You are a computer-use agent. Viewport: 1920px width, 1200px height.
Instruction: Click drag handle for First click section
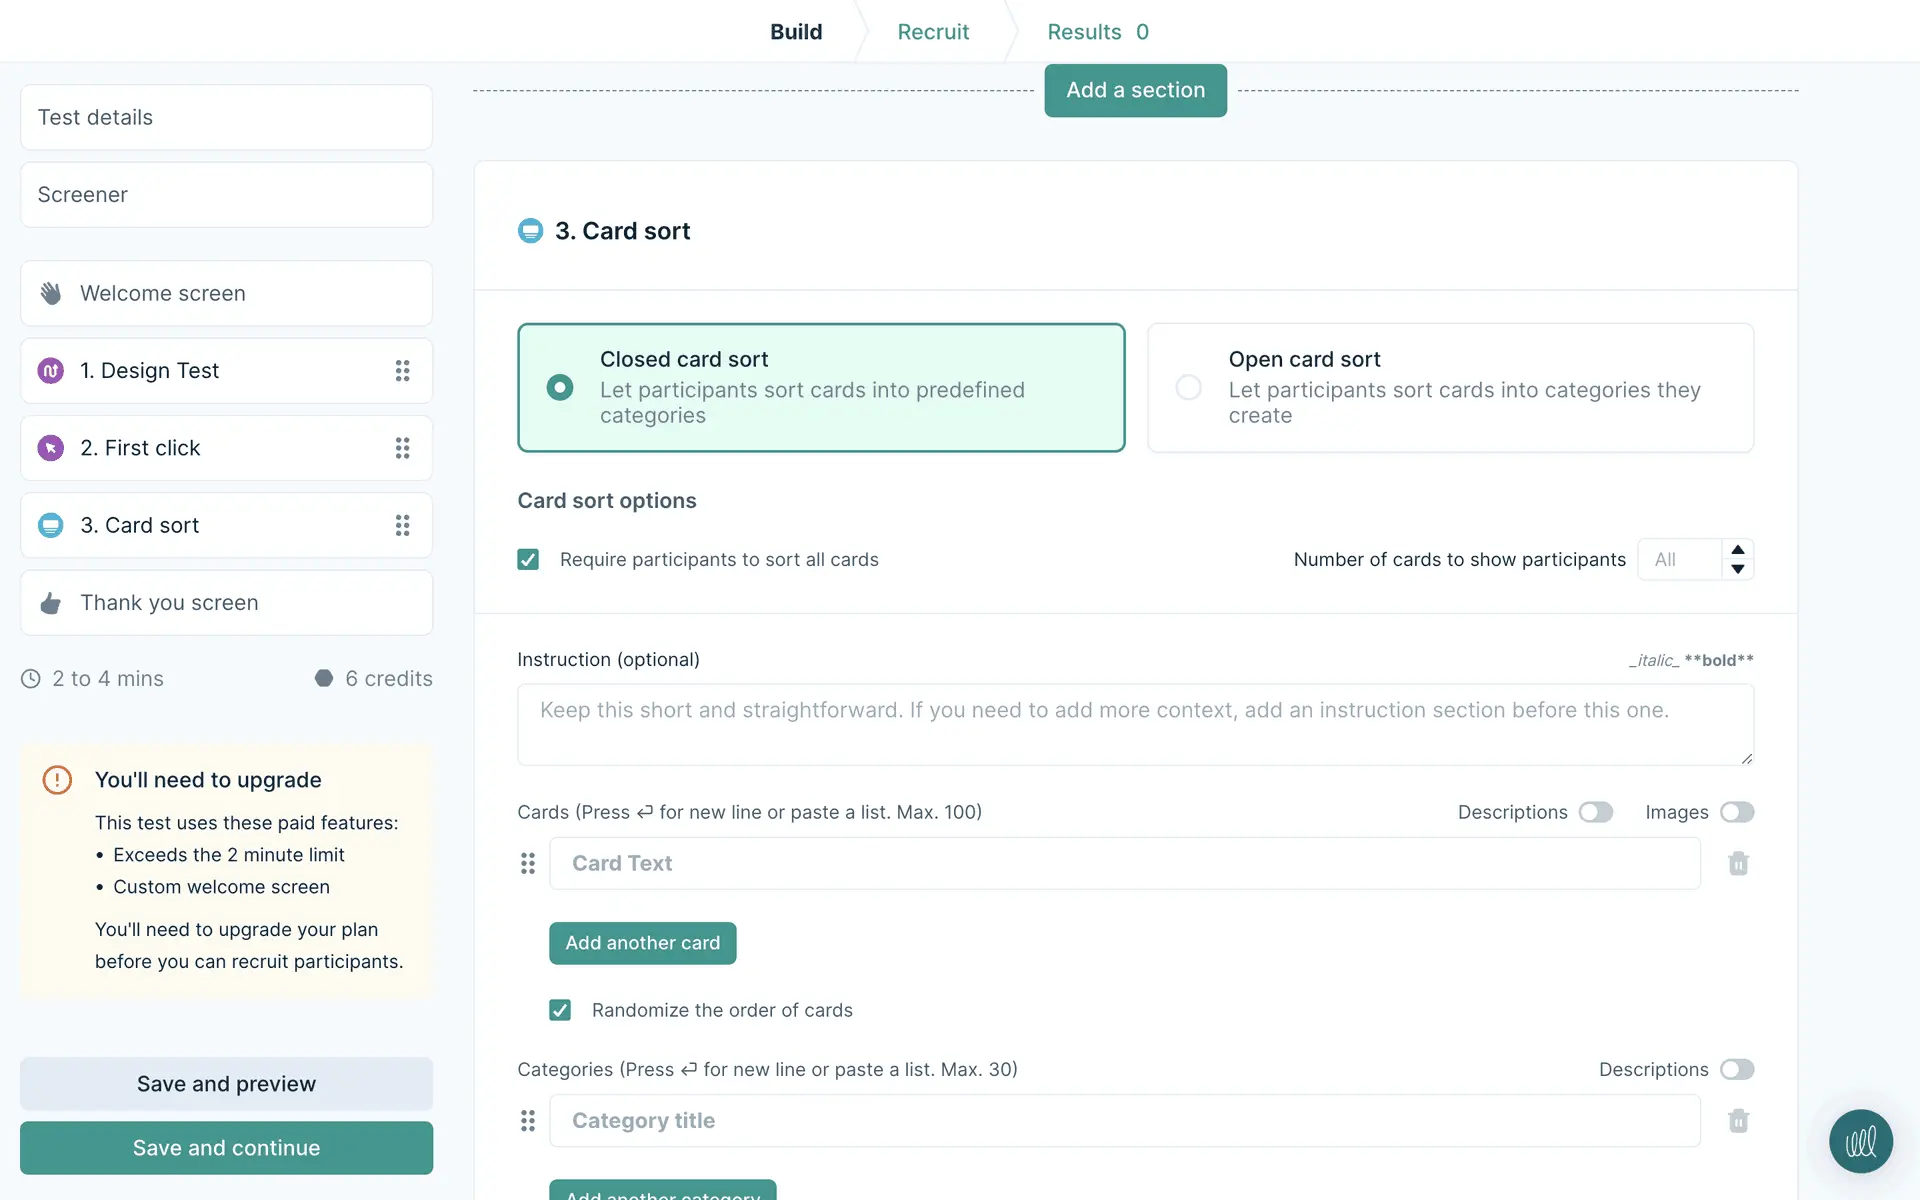click(402, 448)
